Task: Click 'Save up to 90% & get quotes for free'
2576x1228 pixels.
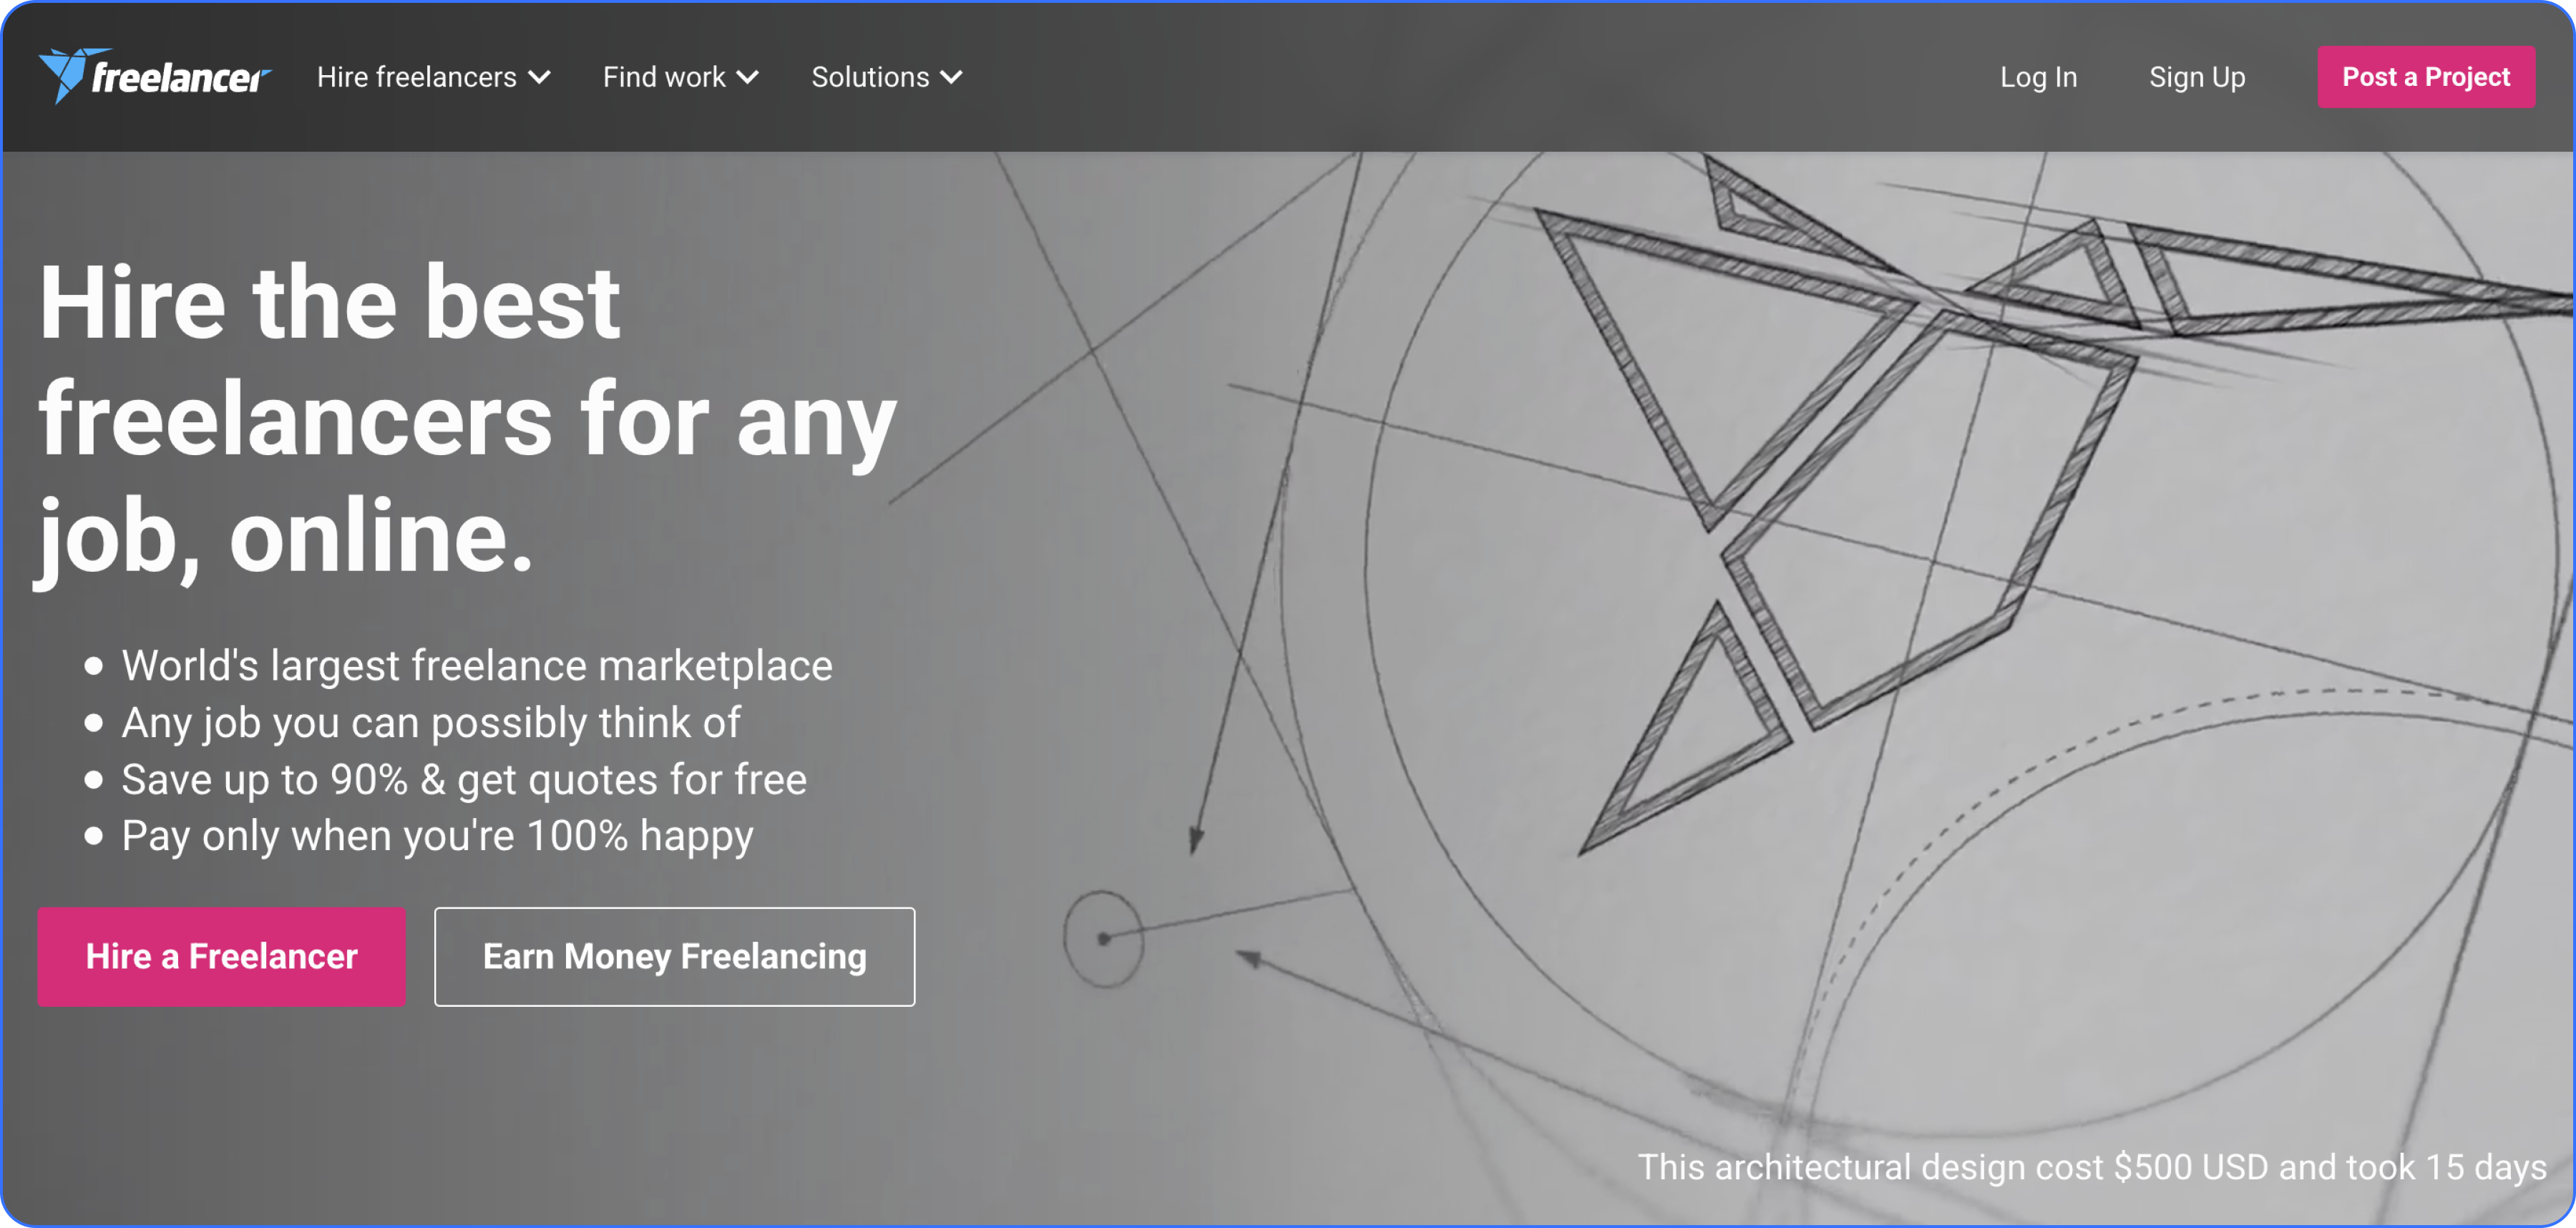Action: pyautogui.click(x=464, y=780)
